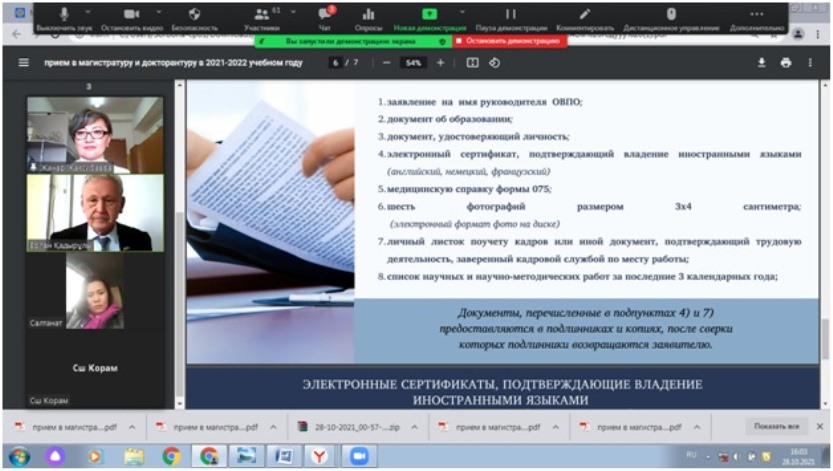Open the Participants panel
The width and height of the screenshot is (833, 471).
point(260,15)
